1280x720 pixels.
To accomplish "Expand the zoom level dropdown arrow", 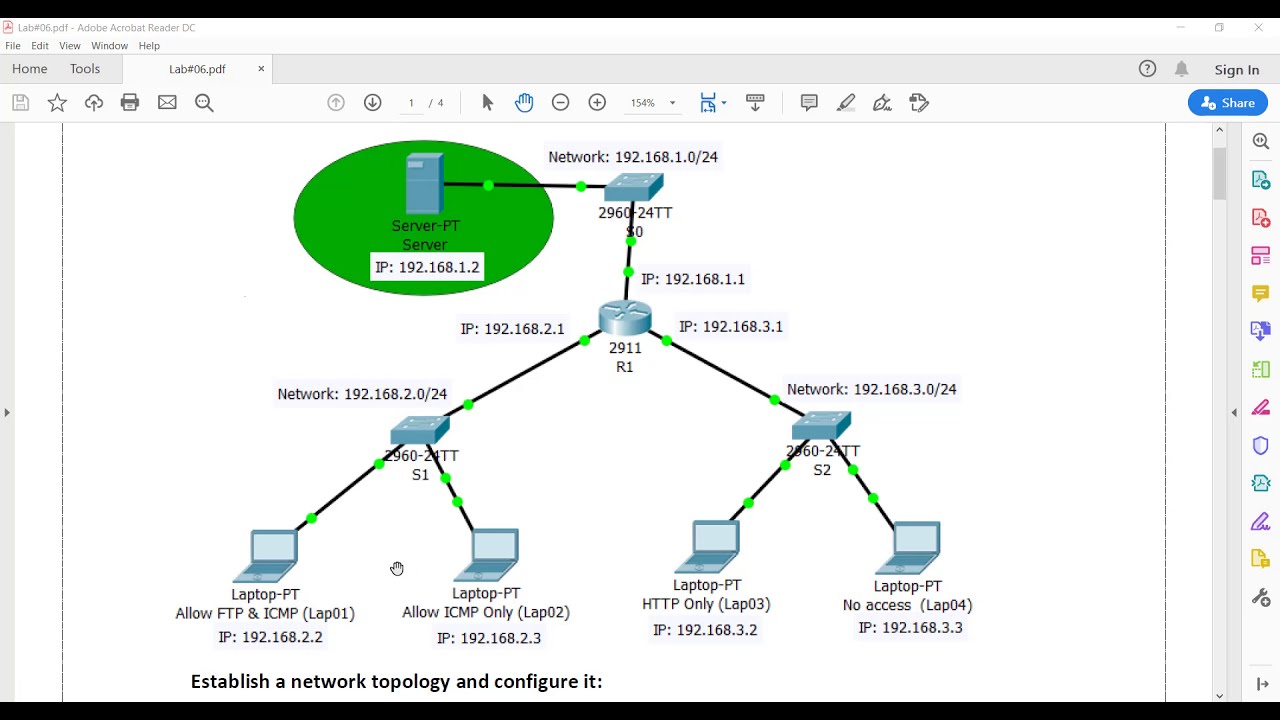I will 672,103.
